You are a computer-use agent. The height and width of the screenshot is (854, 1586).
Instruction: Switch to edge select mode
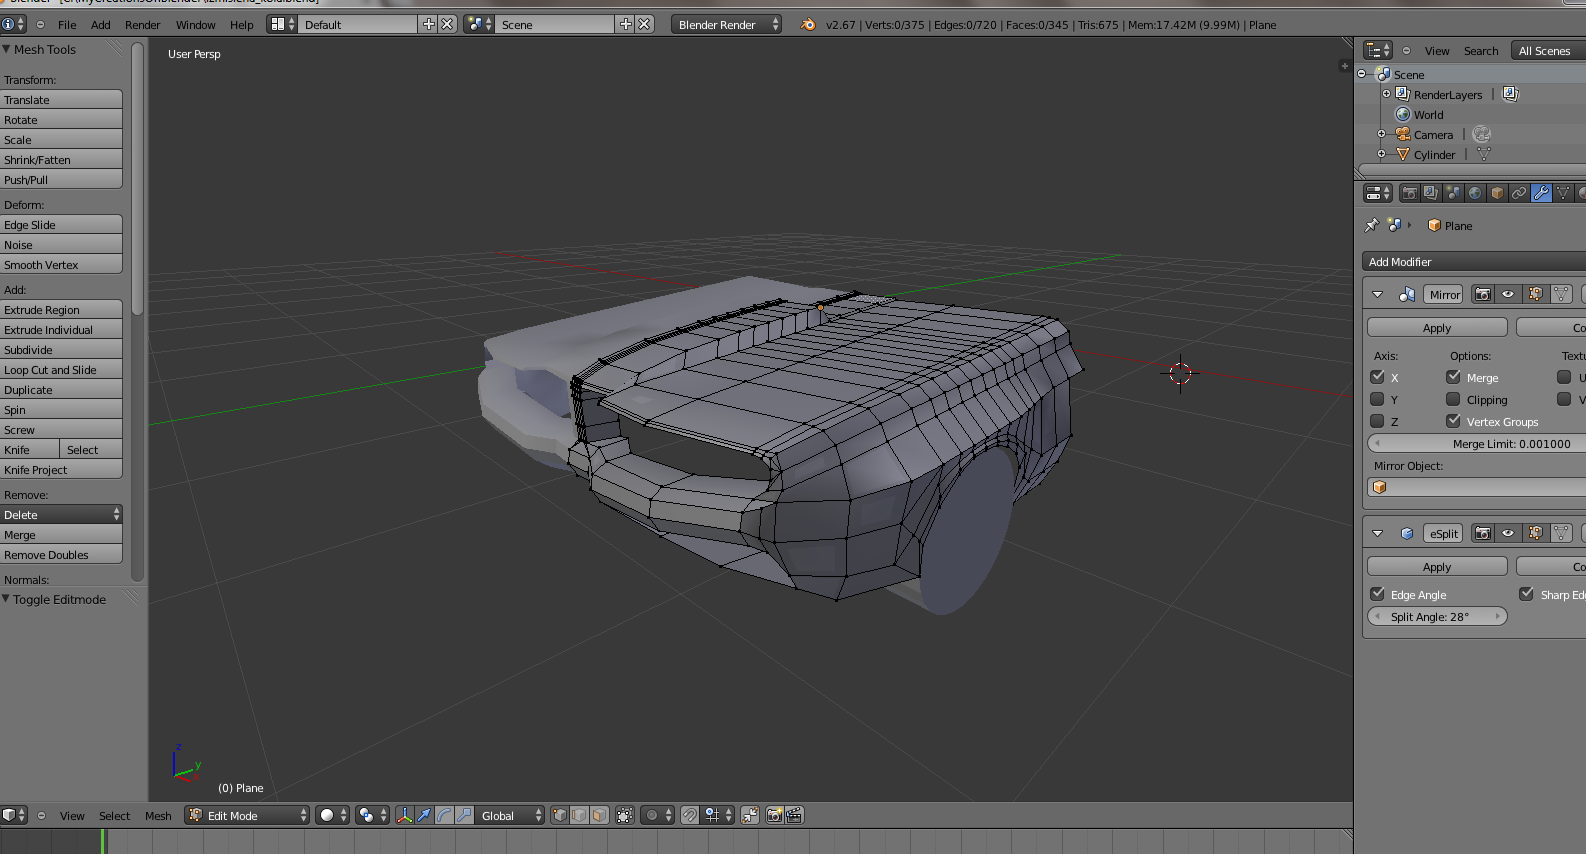point(579,815)
